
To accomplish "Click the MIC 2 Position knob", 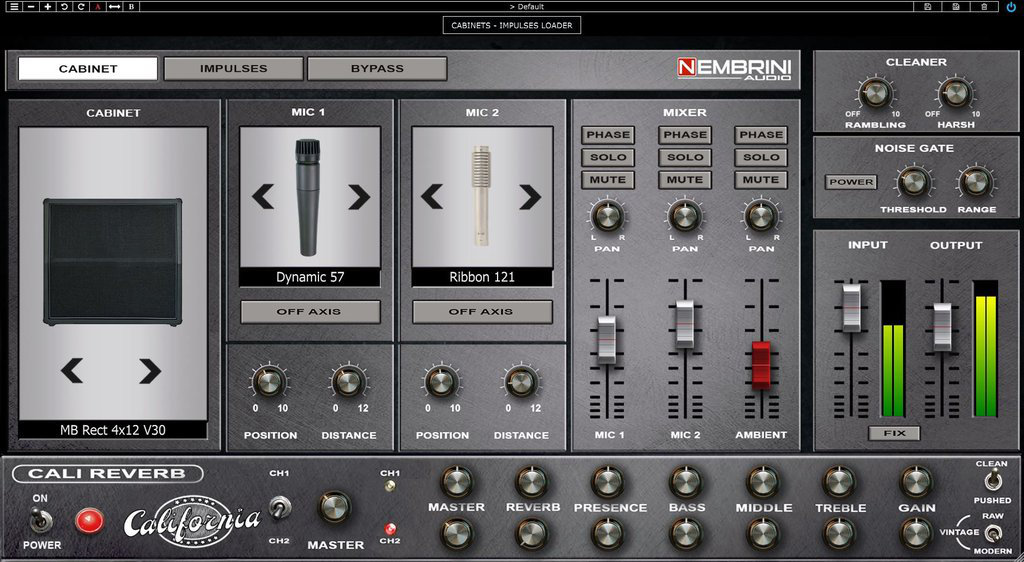I will 441,382.
